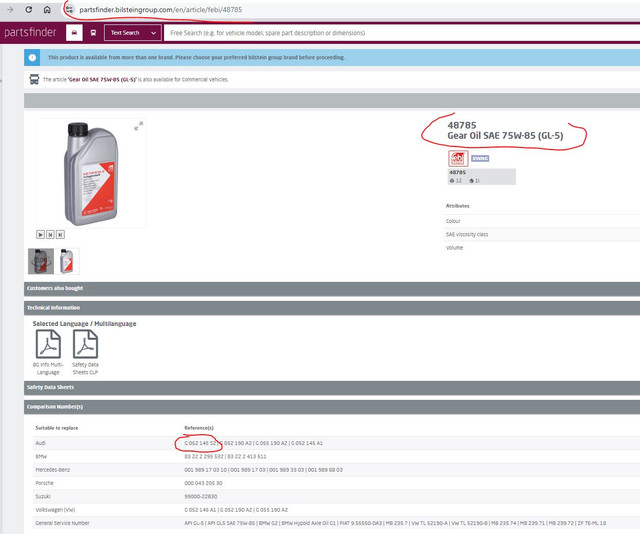Click the Volkswagen (VW) row label
Viewport: 640px width, 534px height.
(x=55, y=510)
